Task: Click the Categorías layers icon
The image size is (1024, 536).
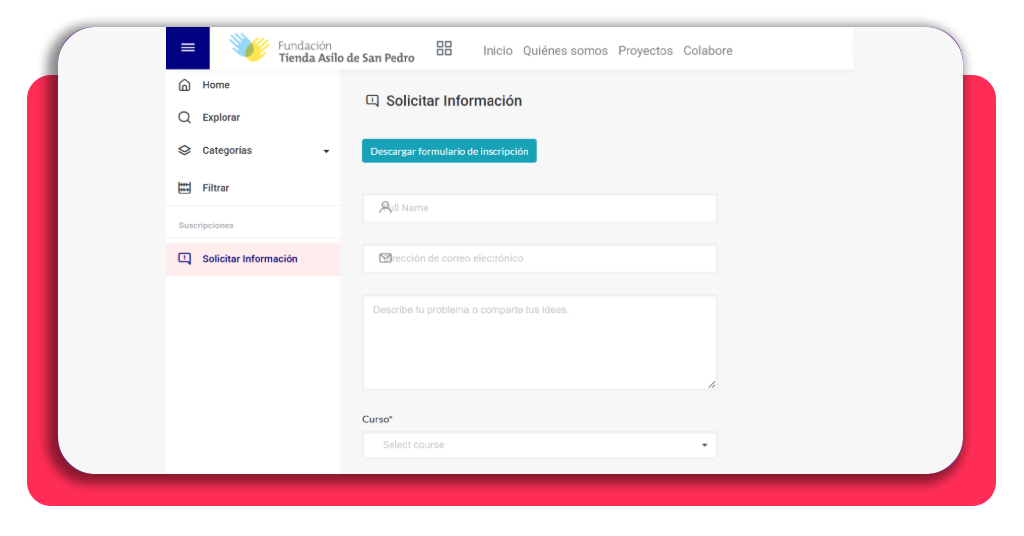Action: coord(185,150)
